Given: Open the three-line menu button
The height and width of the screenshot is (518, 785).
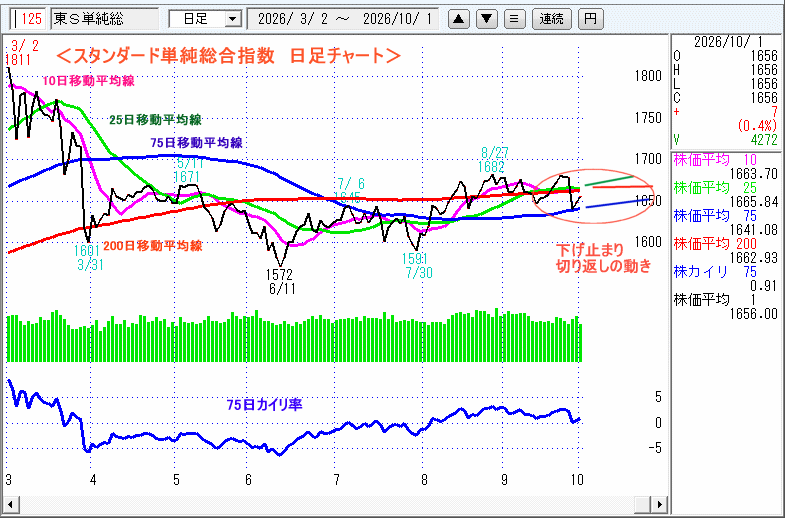Looking at the screenshot, I should (514, 19).
